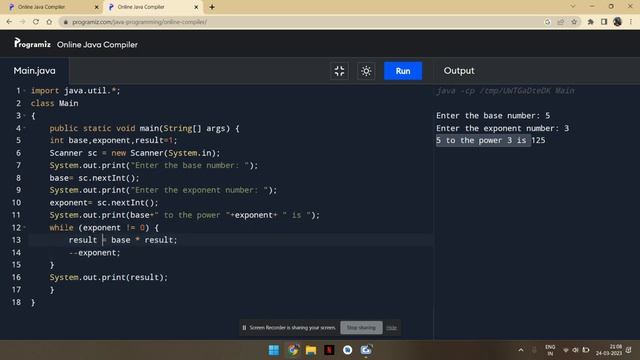Open the Chrome profile avatar

[x=618, y=22]
